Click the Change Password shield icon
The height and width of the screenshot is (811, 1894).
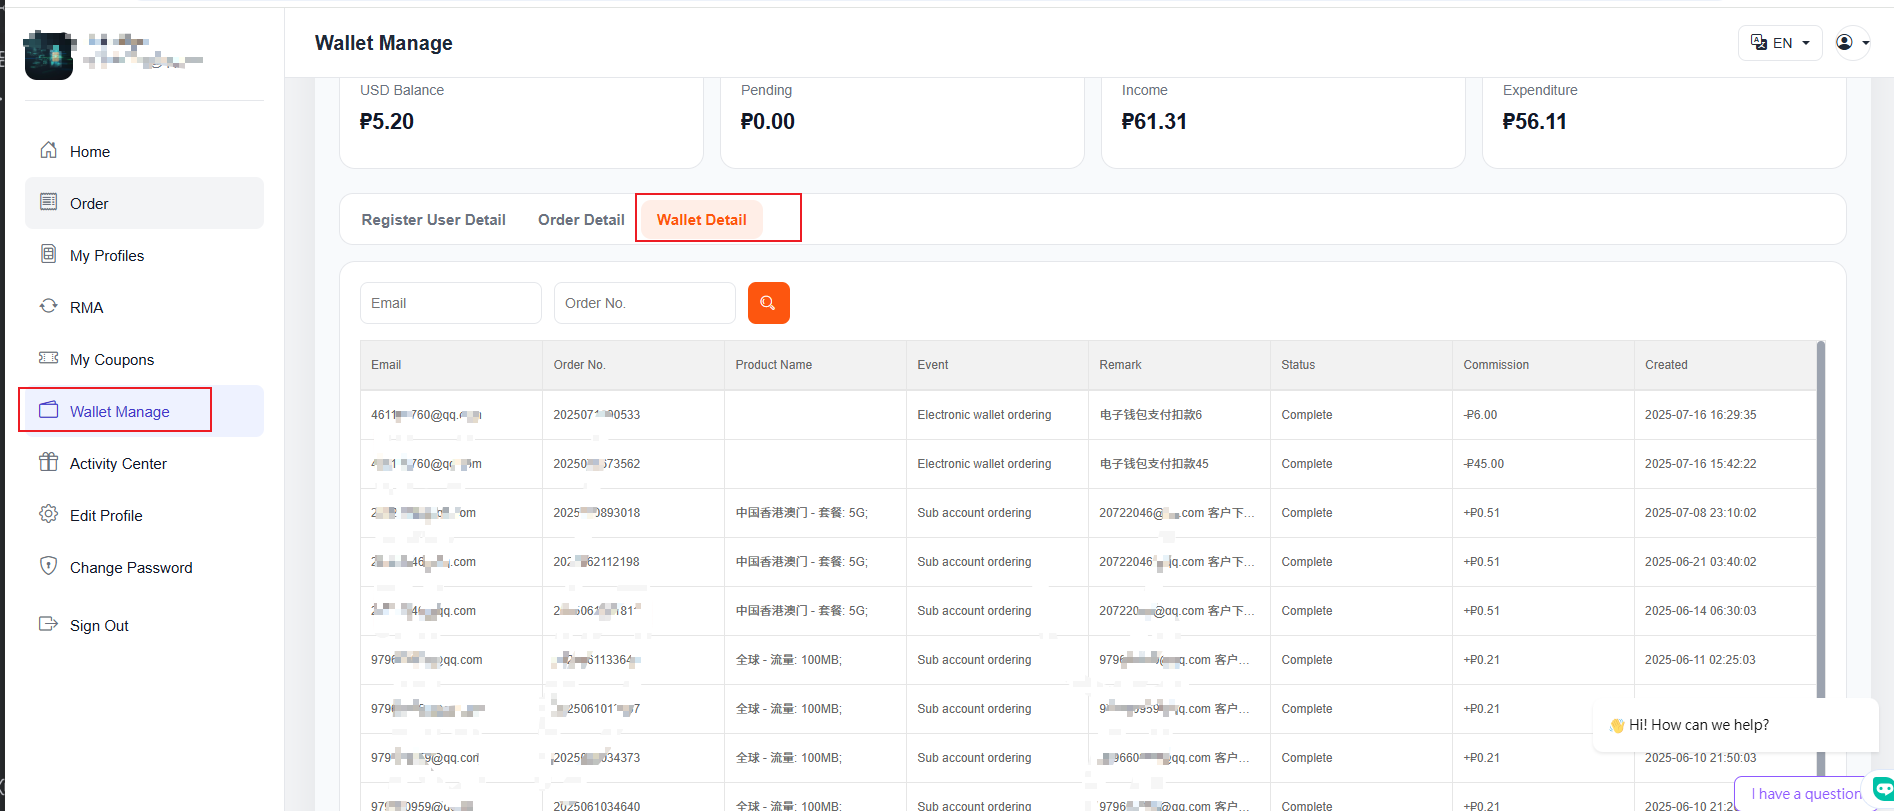click(x=48, y=566)
